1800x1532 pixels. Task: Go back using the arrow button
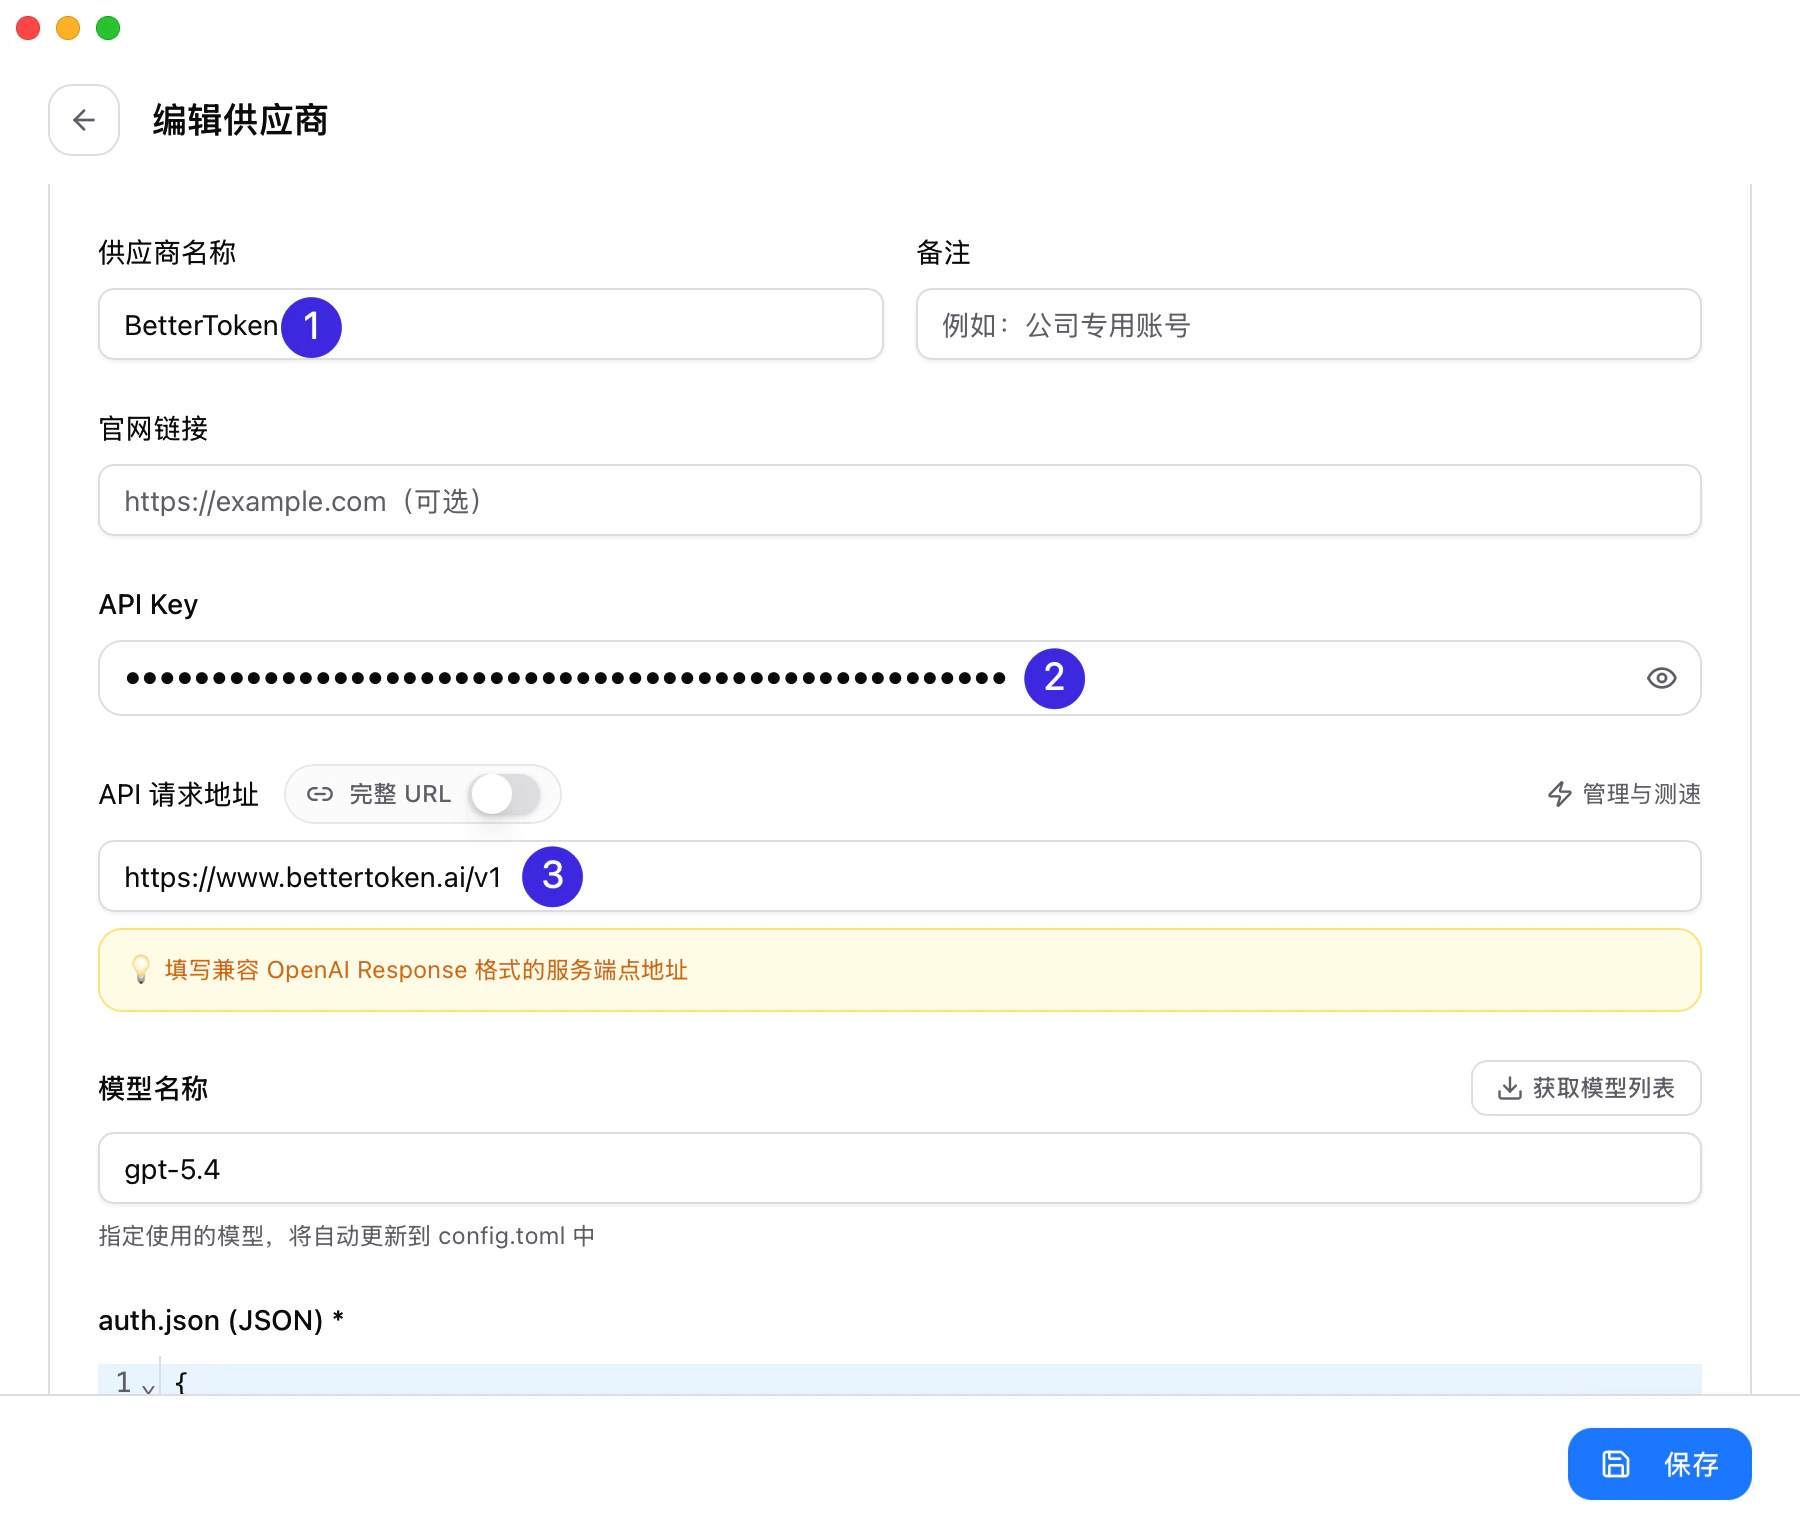point(84,120)
